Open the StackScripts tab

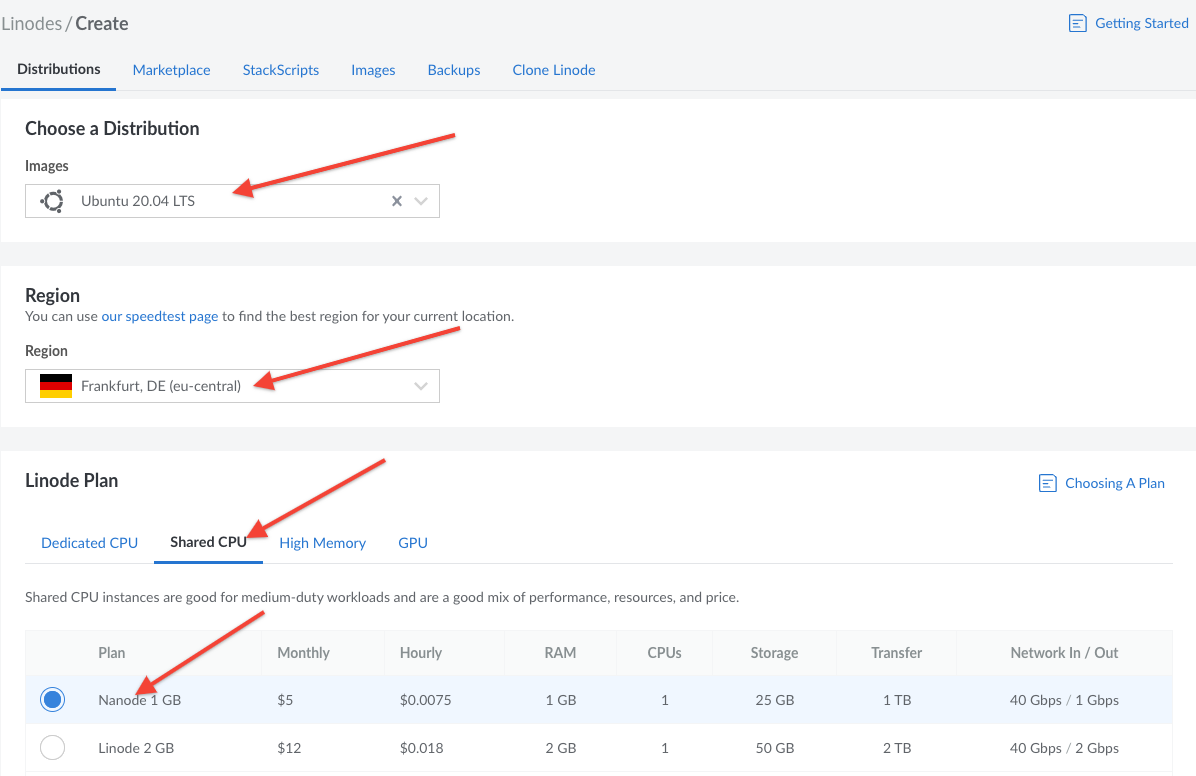pyautogui.click(x=281, y=70)
